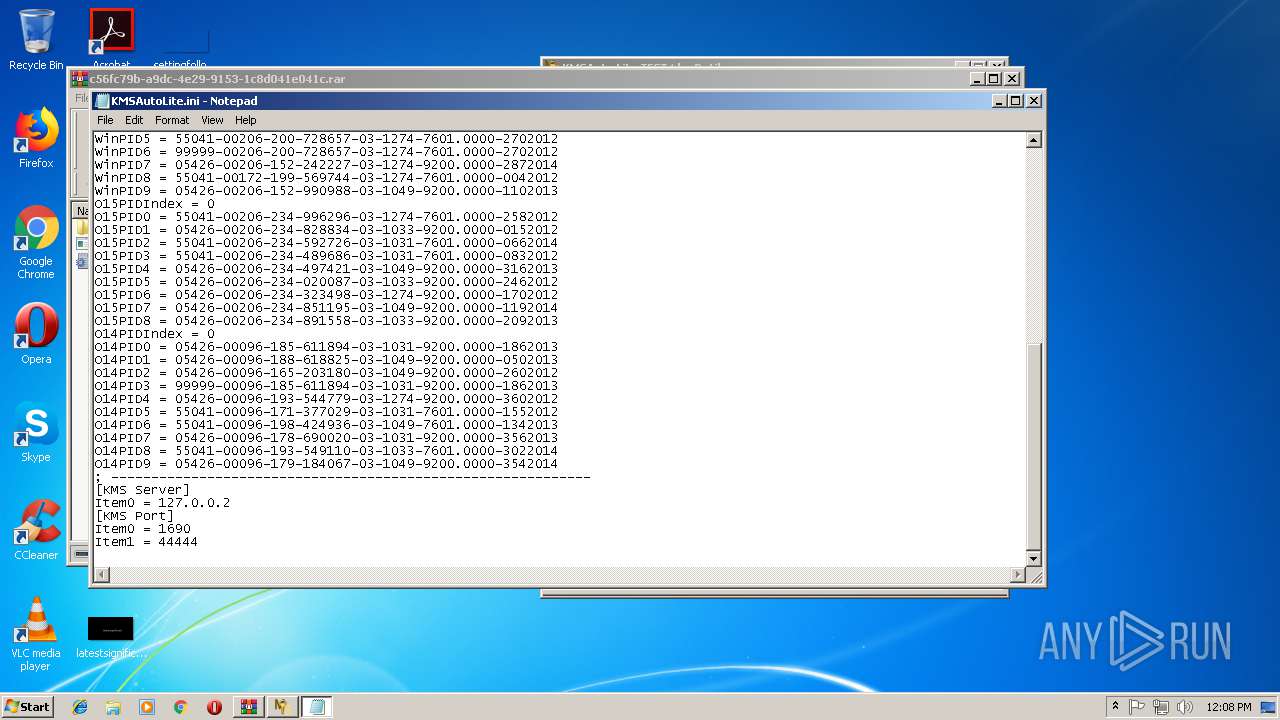Click the O15PID8 line
This screenshot has height=720, width=1280.
(x=326, y=321)
